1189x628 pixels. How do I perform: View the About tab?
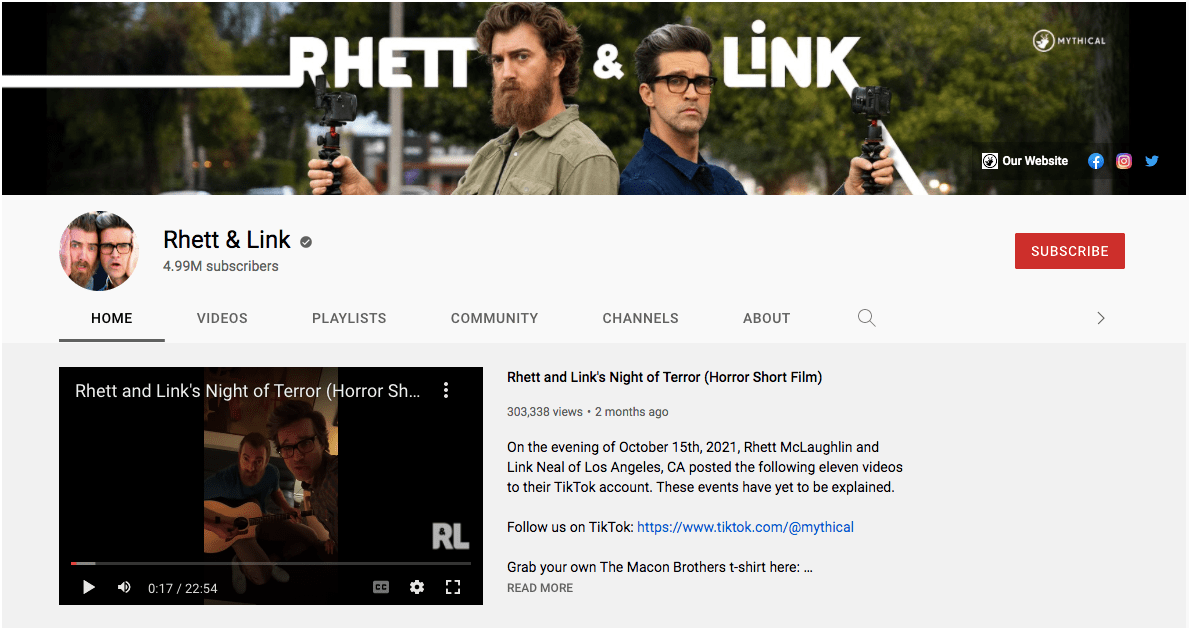767,319
